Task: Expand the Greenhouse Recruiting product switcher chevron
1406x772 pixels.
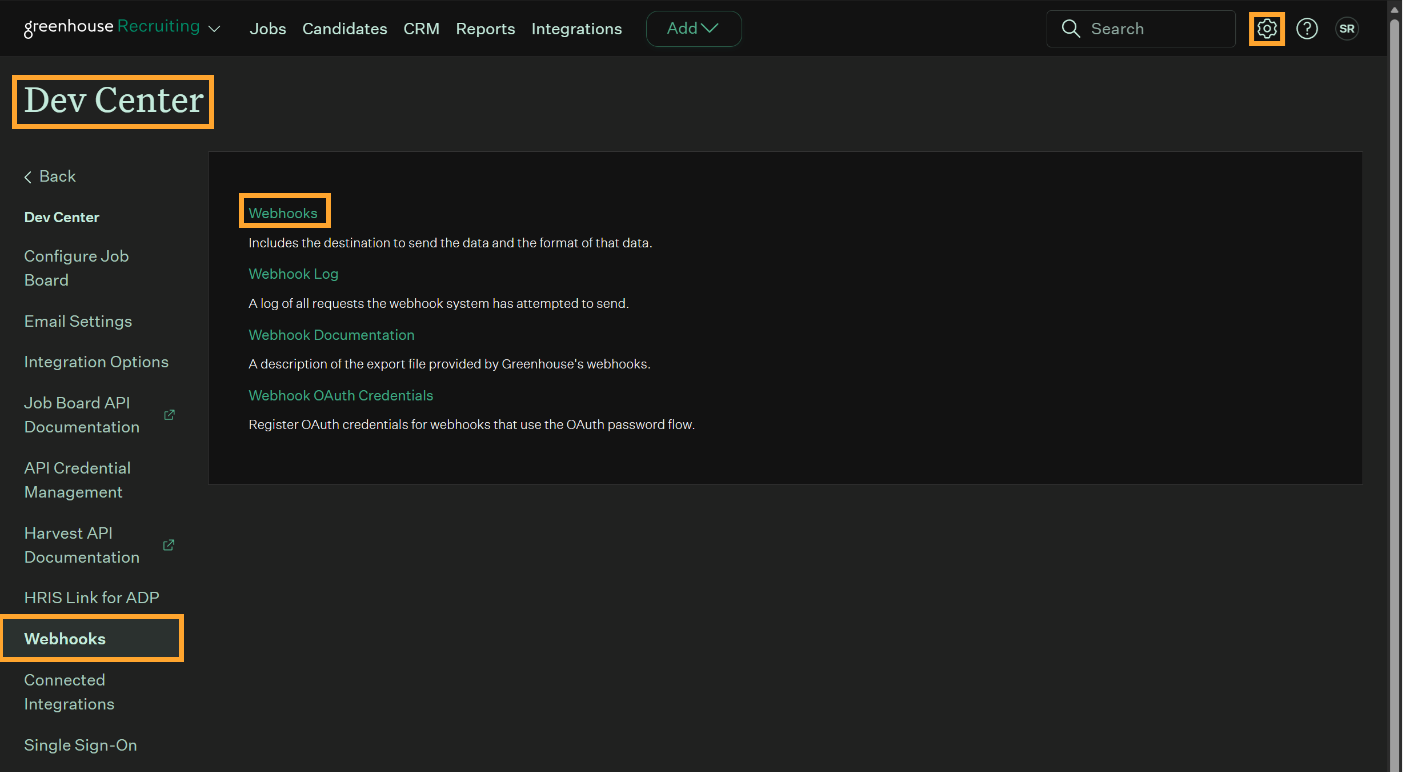Action: [x=214, y=29]
